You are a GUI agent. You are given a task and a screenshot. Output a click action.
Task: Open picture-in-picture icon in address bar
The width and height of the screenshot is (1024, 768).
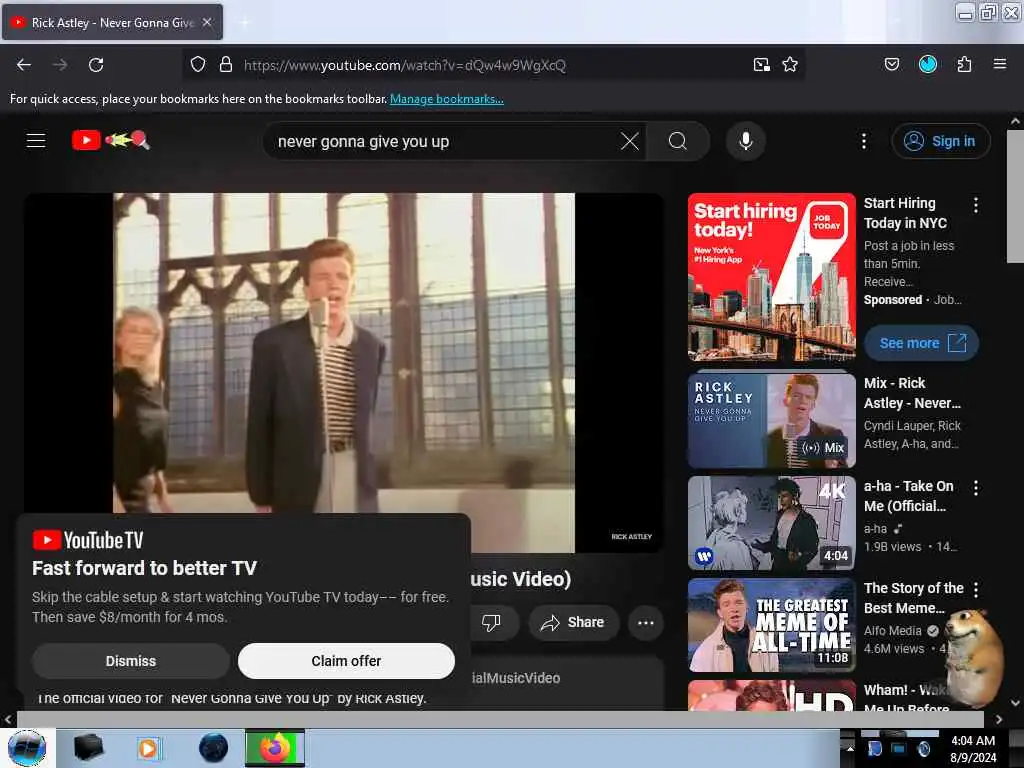[x=761, y=65]
